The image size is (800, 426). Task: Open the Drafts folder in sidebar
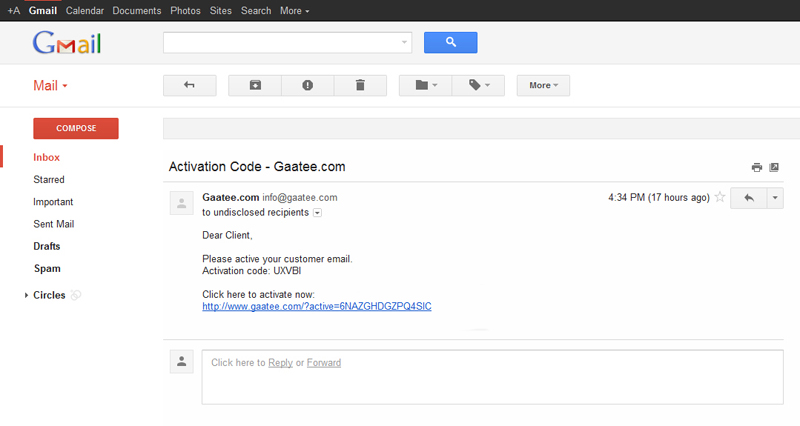[x=46, y=246]
